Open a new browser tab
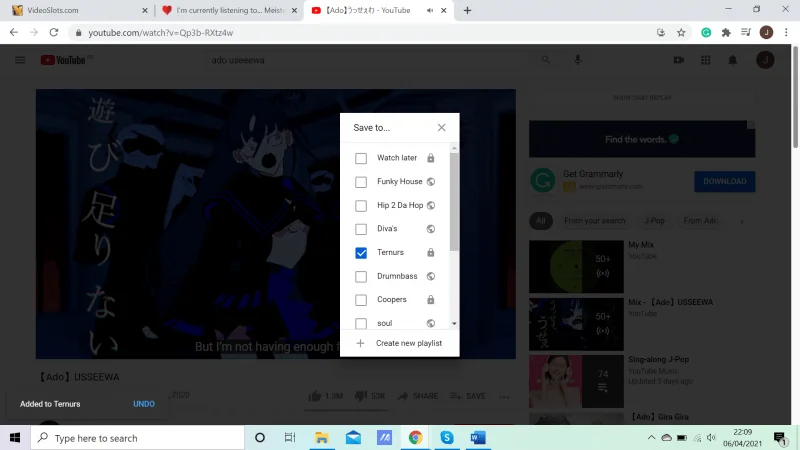Viewport: 800px width, 450px height. [x=467, y=10]
